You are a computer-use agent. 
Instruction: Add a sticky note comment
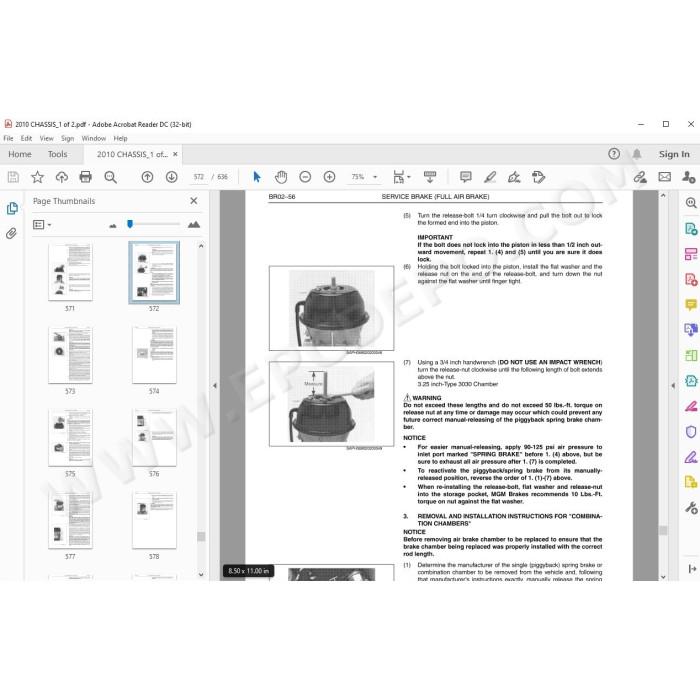(x=466, y=177)
